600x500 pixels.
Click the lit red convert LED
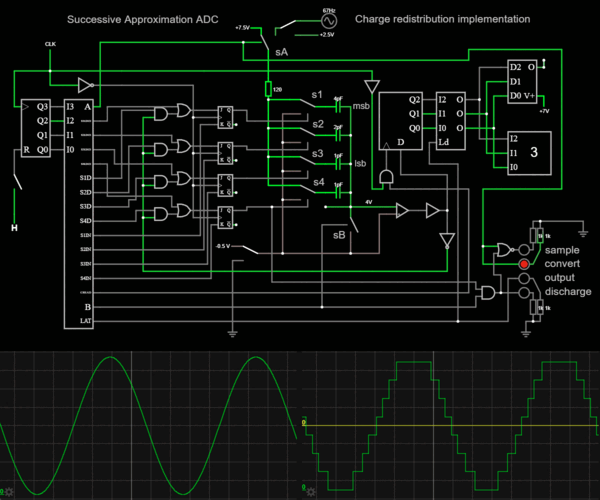pos(524,264)
